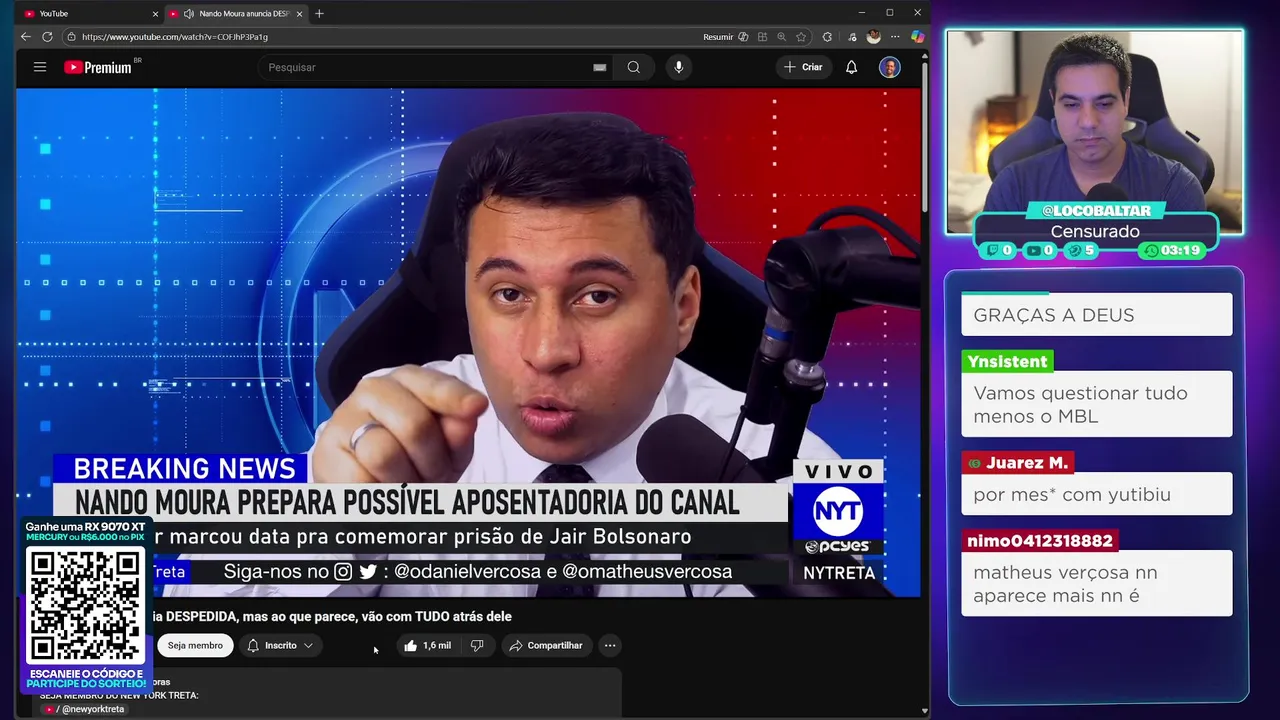The width and height of the screenshot is (1280, 720).
Task: Switch to the YouTube tab
Action: [90, 14]
